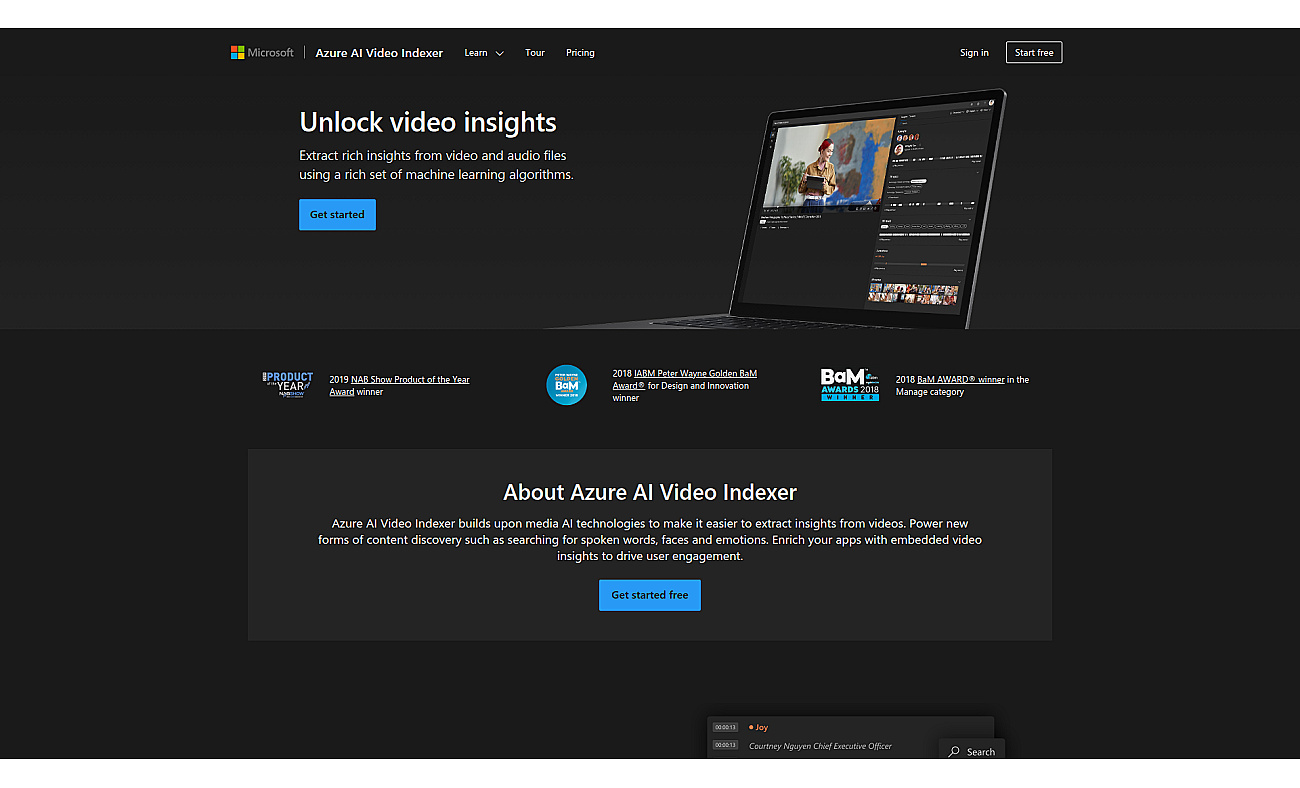The width and height of the screenshot is (1300, 788).
Task: Click the Unlock video insights heading
Action: (428, 122)
